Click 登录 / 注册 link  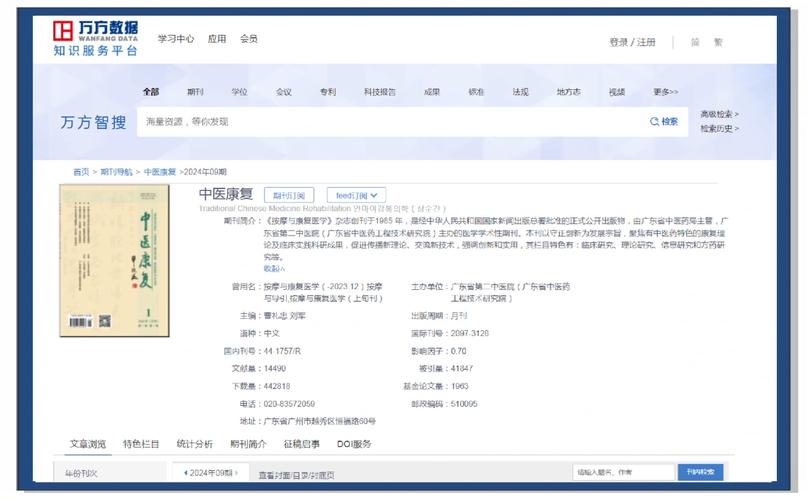point(632,42)
